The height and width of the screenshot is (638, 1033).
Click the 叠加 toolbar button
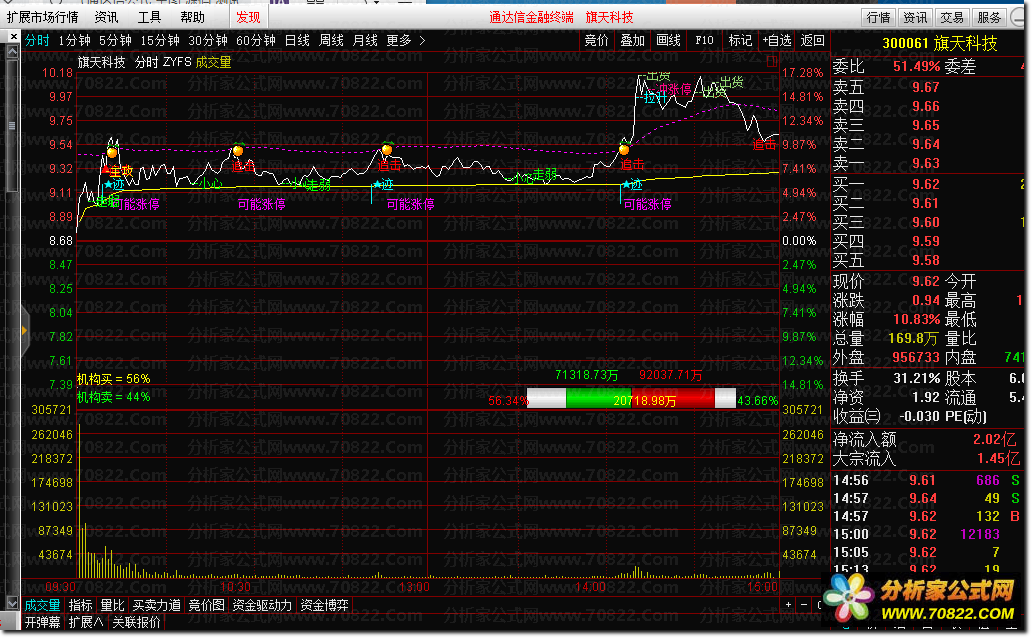tap(632, 41)
